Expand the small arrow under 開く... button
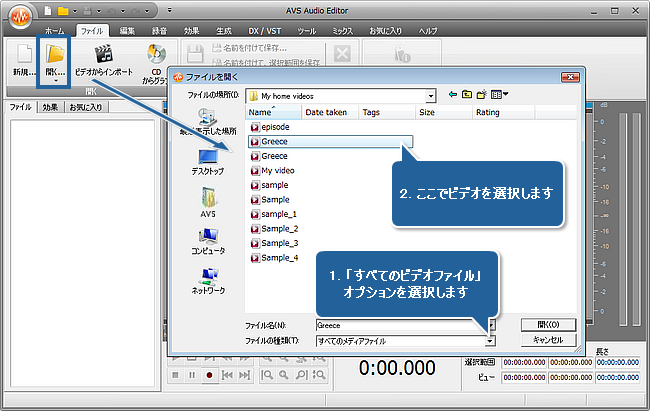The image size is (650, 411). pos(56,81)
